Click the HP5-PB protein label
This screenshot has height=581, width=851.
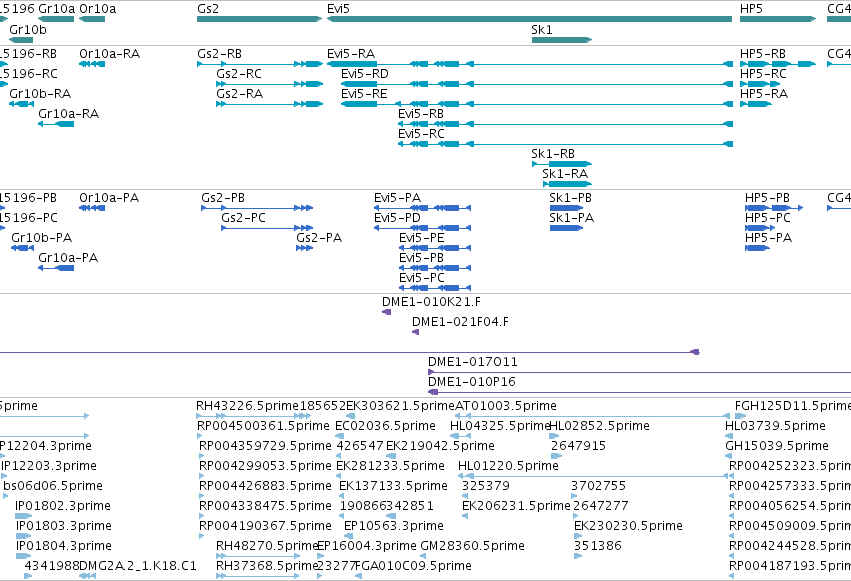(767, 198)
